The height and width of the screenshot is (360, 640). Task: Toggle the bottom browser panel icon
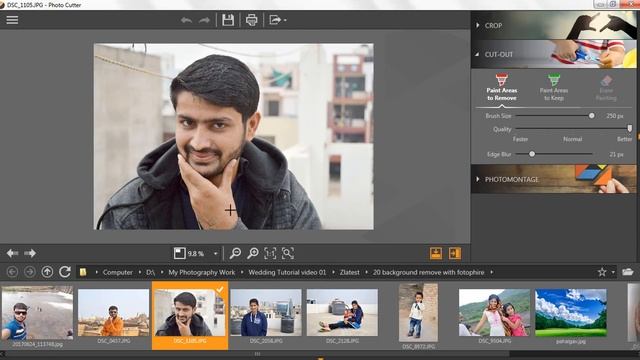436,253
